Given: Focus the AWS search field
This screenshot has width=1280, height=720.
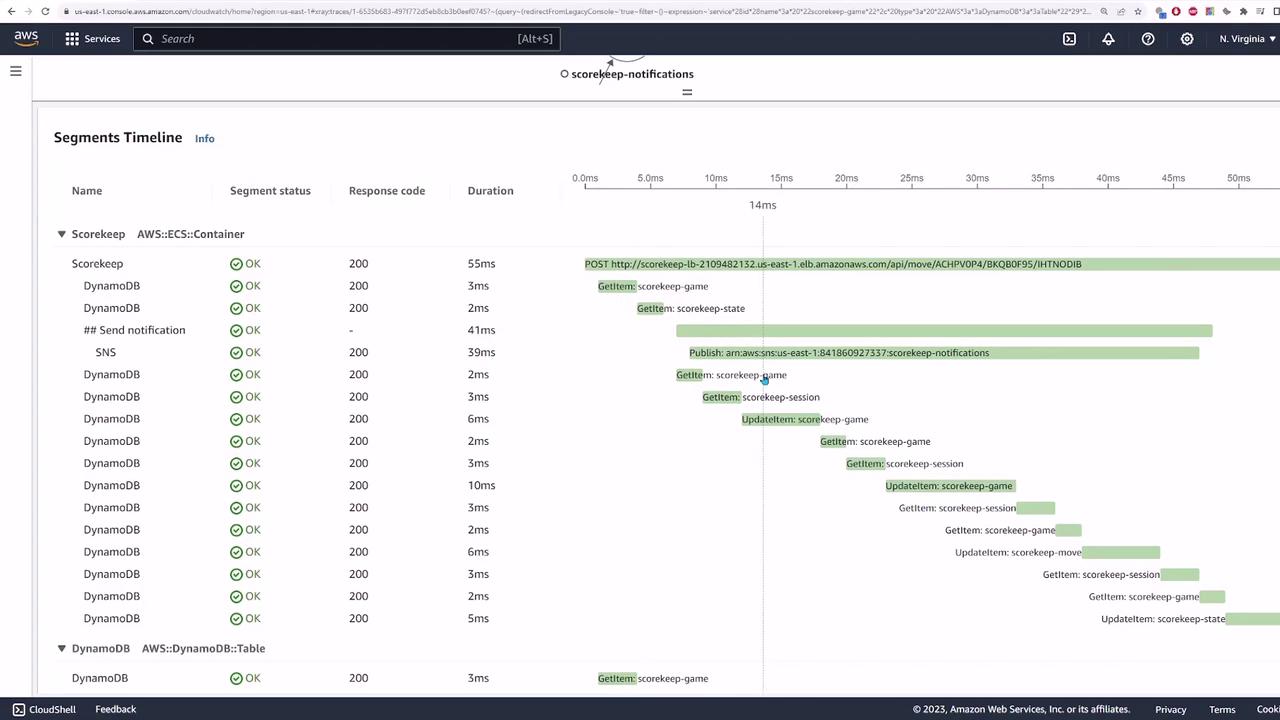Looking at the screenshot, I should (x=346, y=39).
